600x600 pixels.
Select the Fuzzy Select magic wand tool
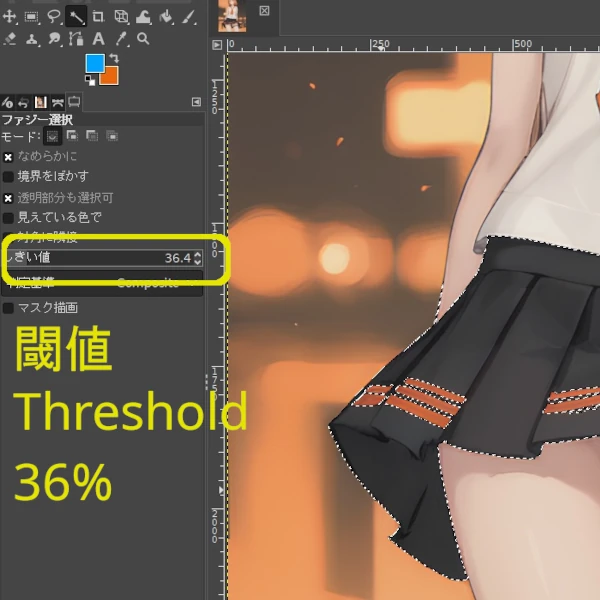76,17
